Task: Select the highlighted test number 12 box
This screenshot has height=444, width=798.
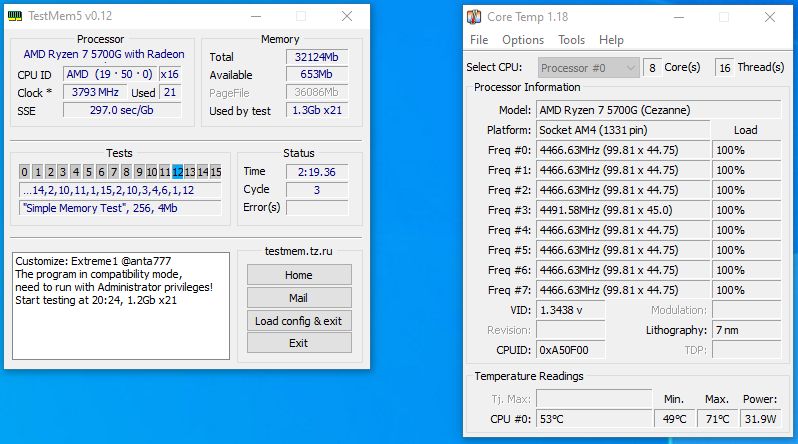Action: click(x=178, y=172)
